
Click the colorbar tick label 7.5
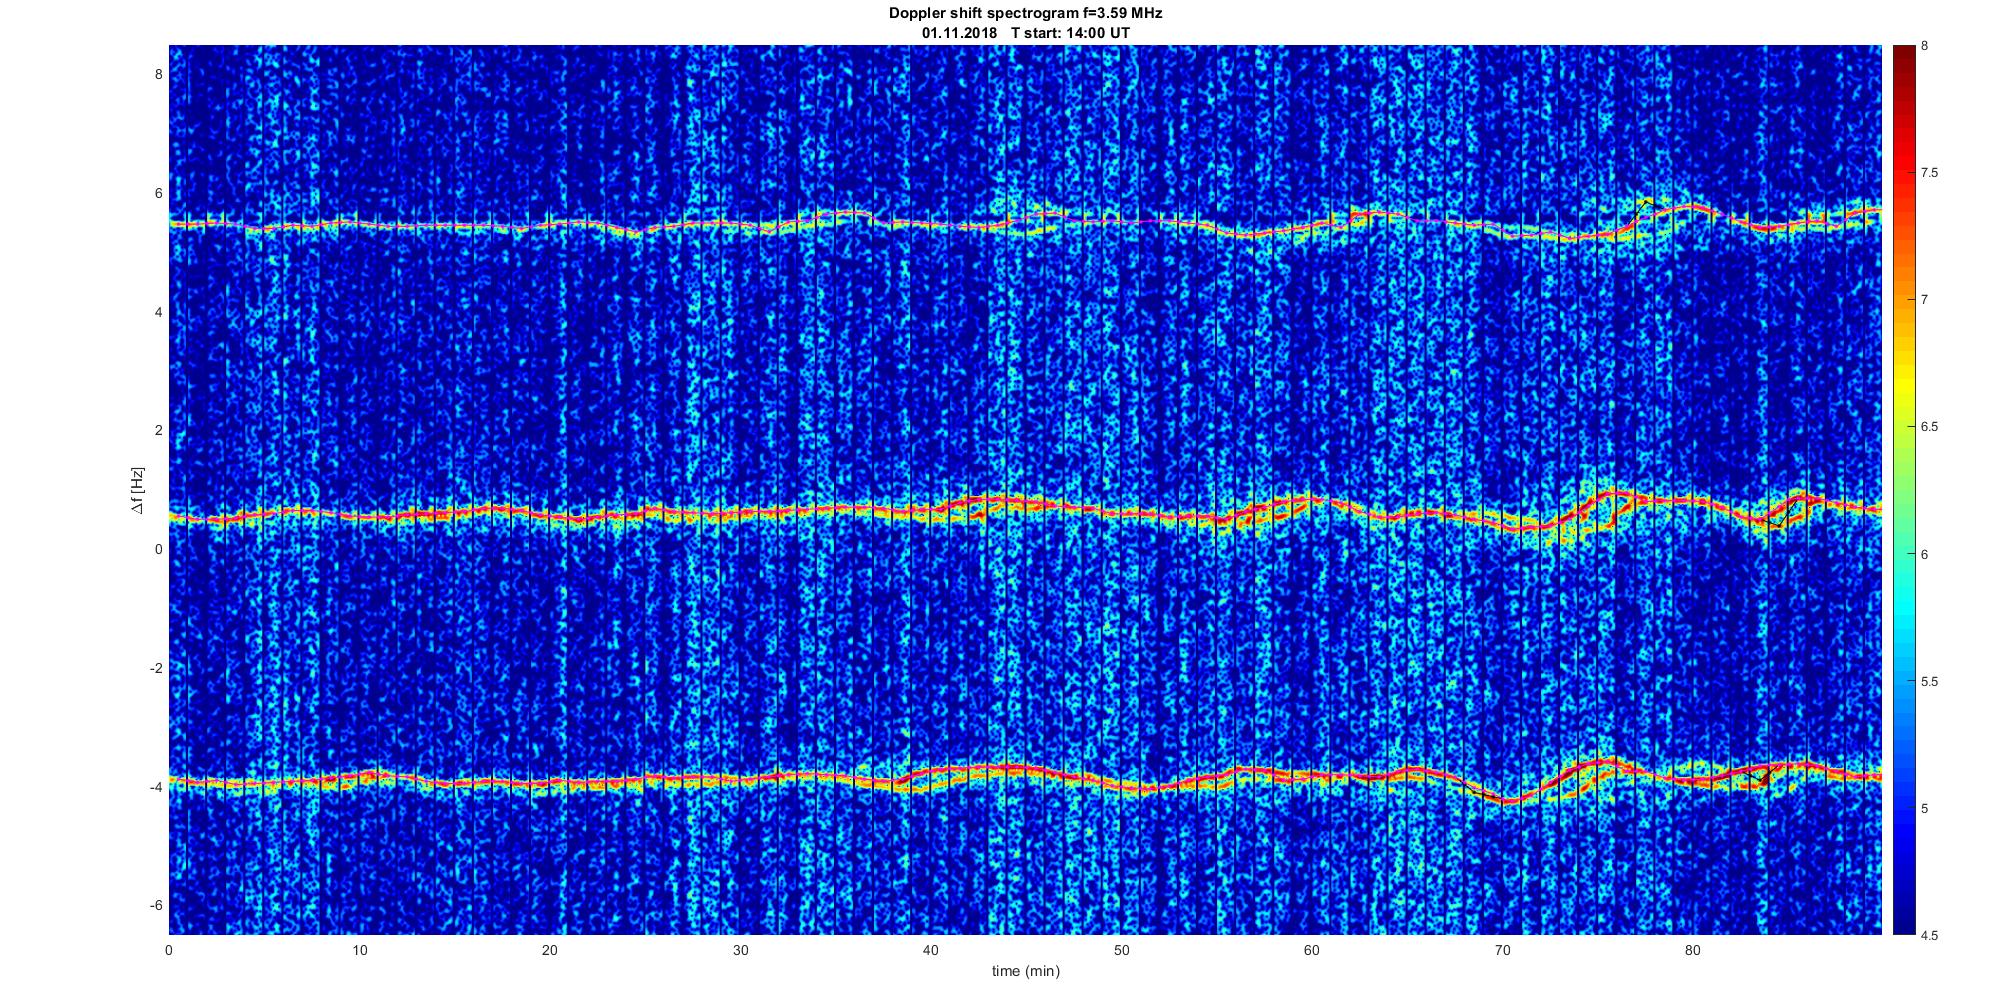(x=1930, y=173)
